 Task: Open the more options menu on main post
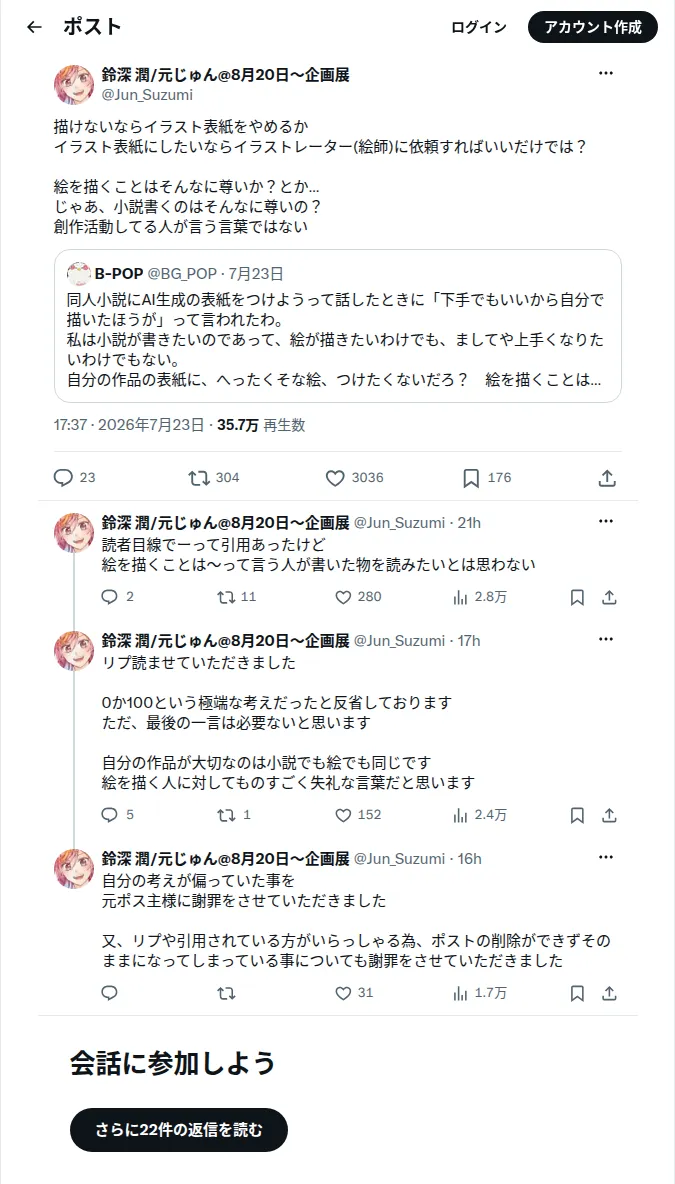[x=606, y=73]
